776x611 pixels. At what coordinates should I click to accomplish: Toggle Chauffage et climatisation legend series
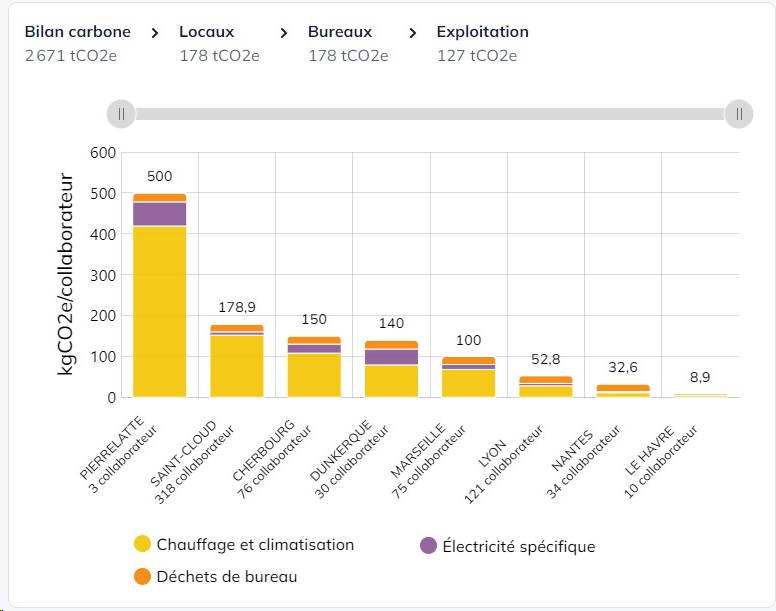tap(244, 544)
